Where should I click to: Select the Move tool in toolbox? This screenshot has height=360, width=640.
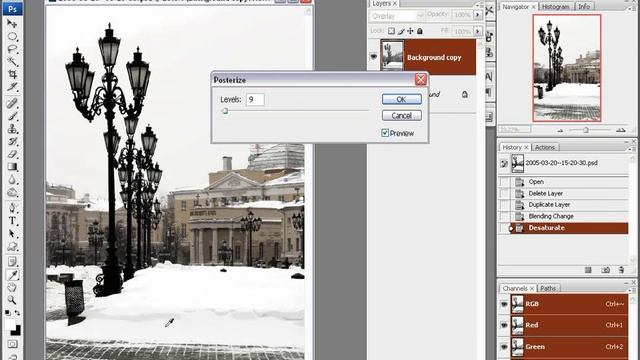(12, 24)
